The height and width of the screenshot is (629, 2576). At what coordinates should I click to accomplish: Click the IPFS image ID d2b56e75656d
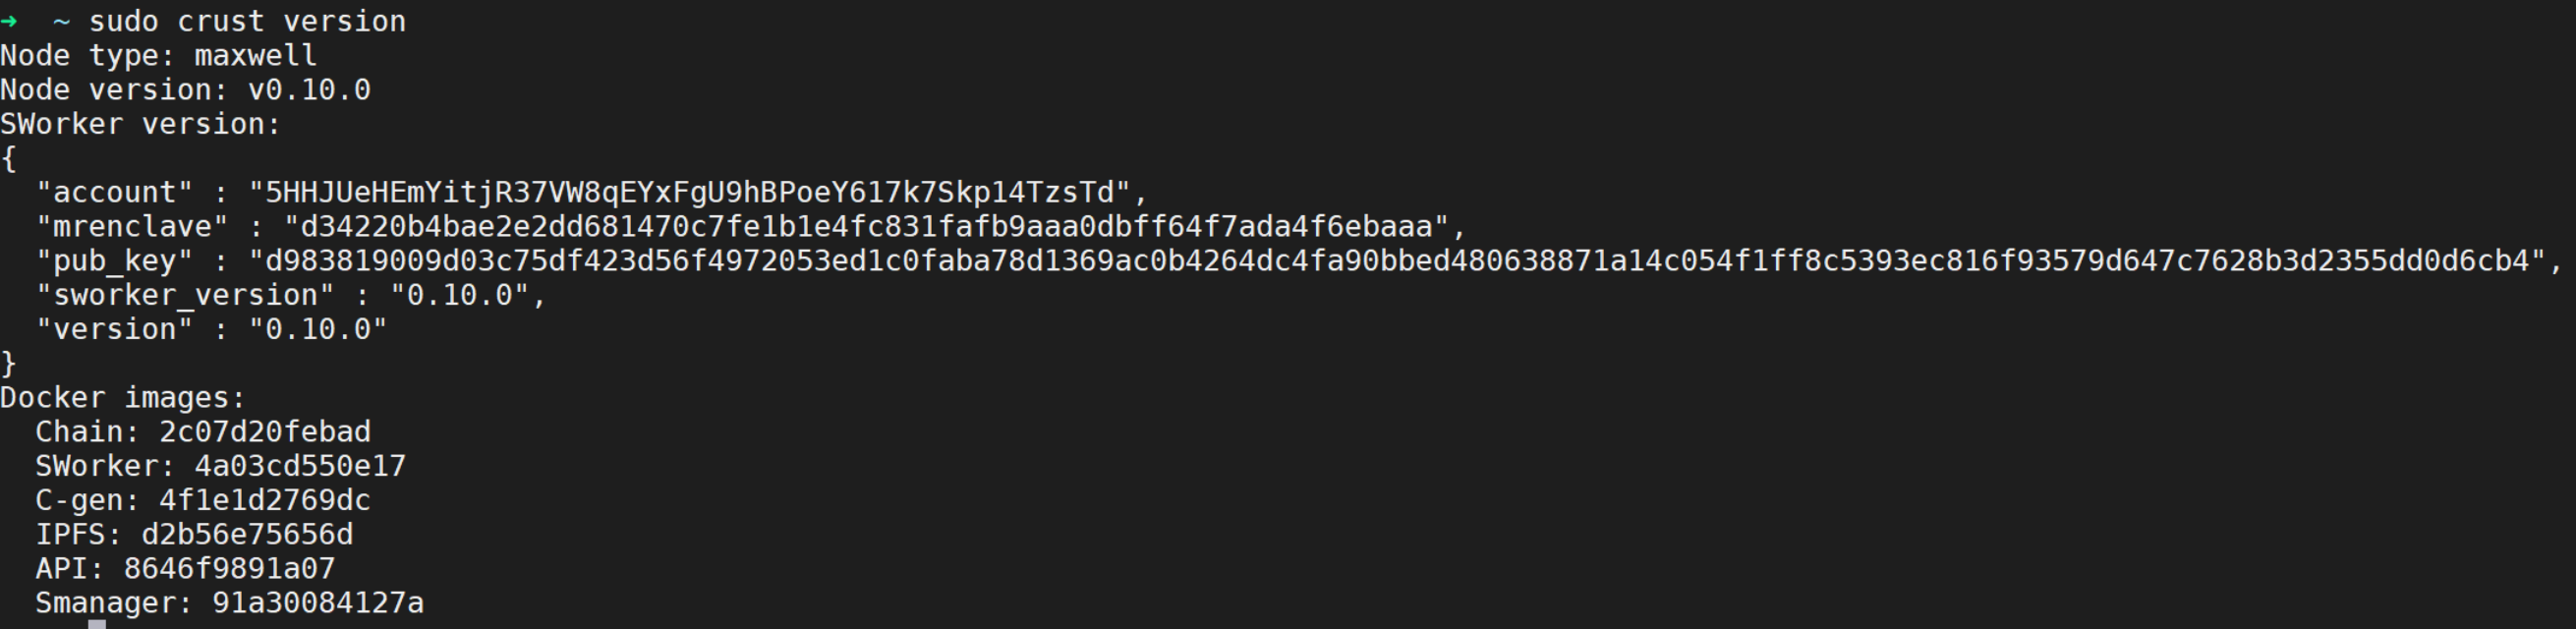[247, 534]
